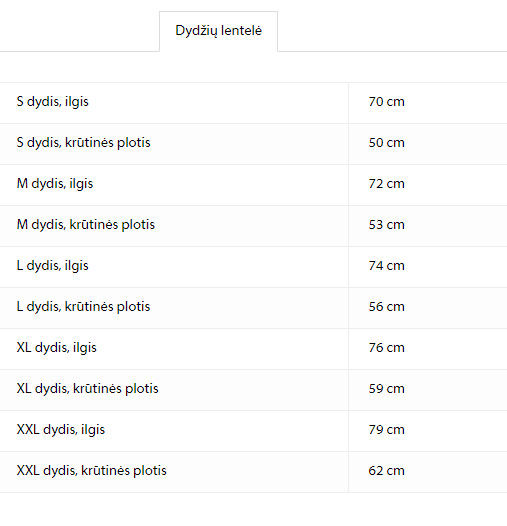The image size is (507, 526).
Task: Select the L dydis, ilgis row label
Action: click(x=52, y=266)
